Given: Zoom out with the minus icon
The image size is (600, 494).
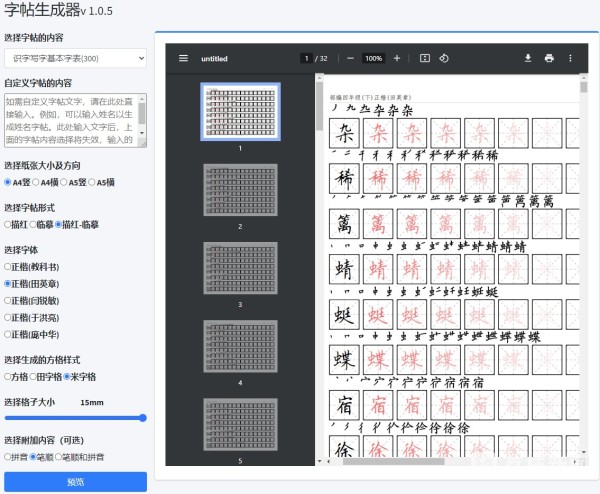Looking at the screenshot, I should click(x=350, y=58).
